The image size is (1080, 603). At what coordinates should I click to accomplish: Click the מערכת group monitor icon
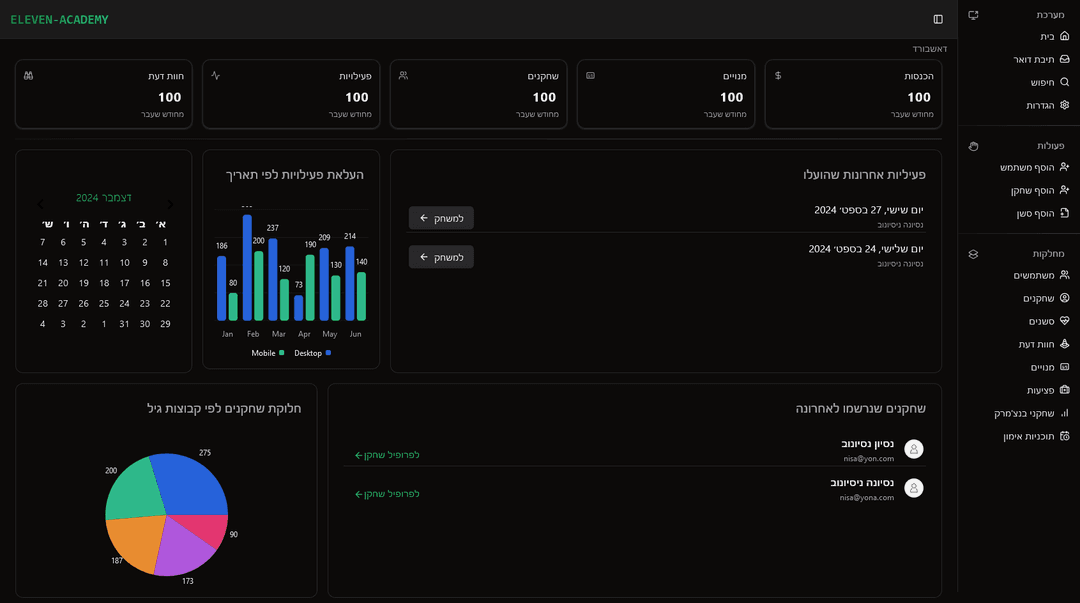[973, 15]
